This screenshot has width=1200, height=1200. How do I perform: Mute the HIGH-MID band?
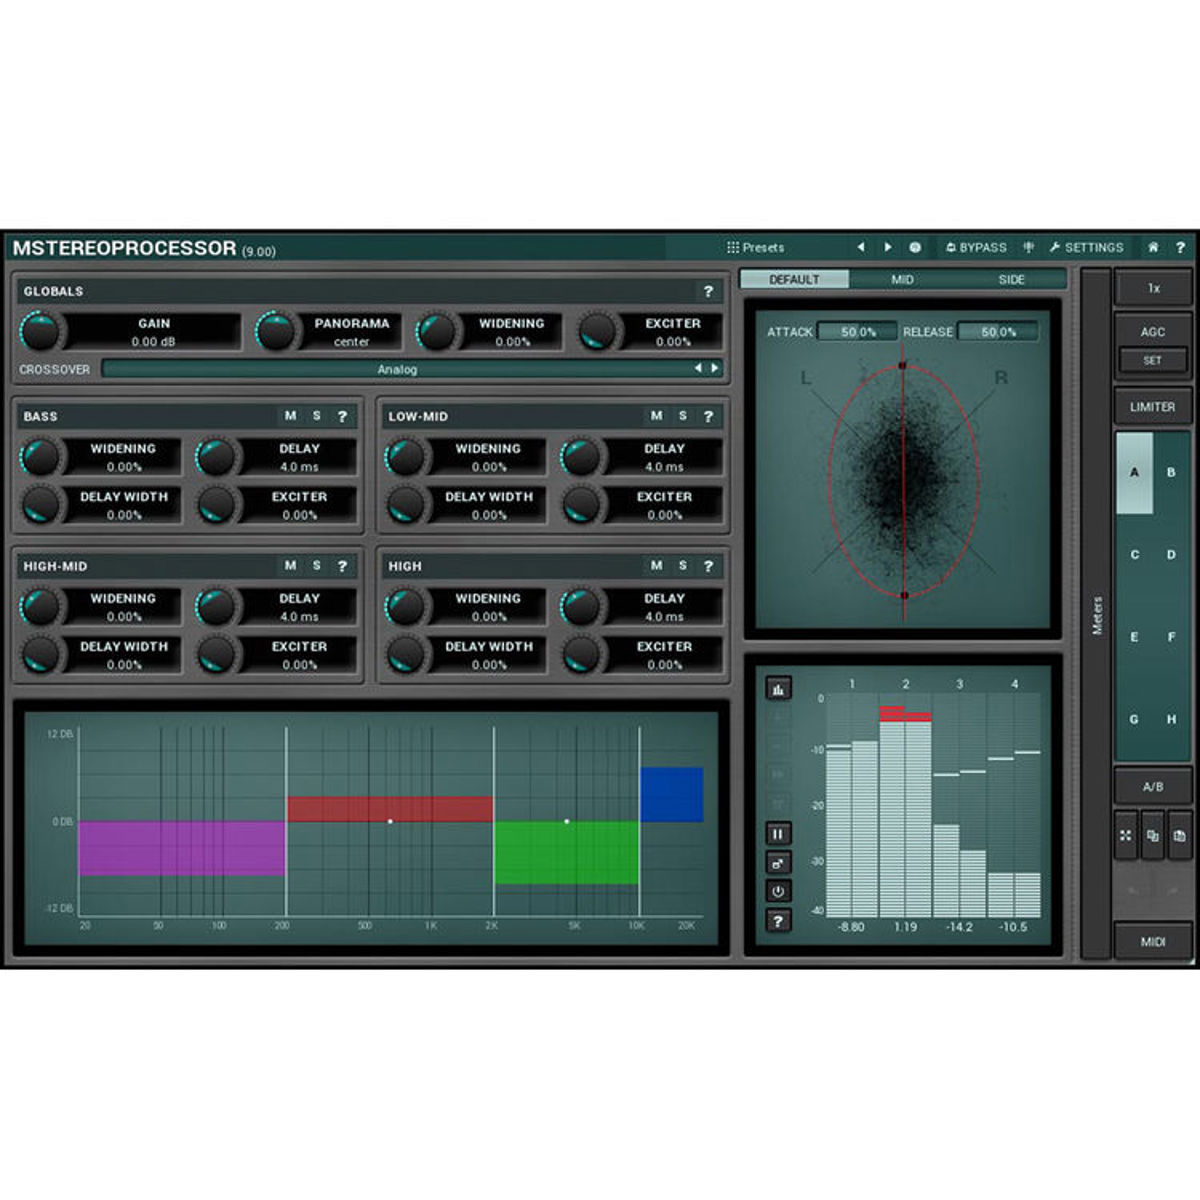pyautogui.click(x=290, y=566)
